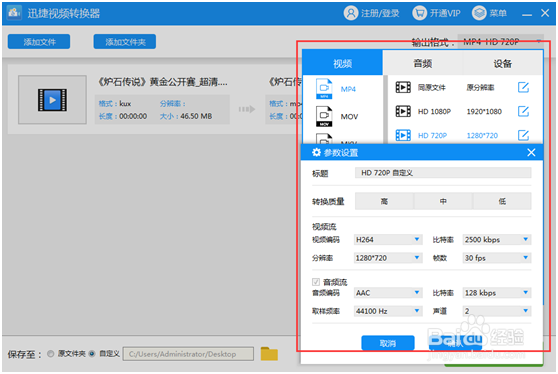This screenshot has height=374, width=558.
Task: Click the save path C:/Users/Administrator/Desktop field
Action: [x=188, y=354]
